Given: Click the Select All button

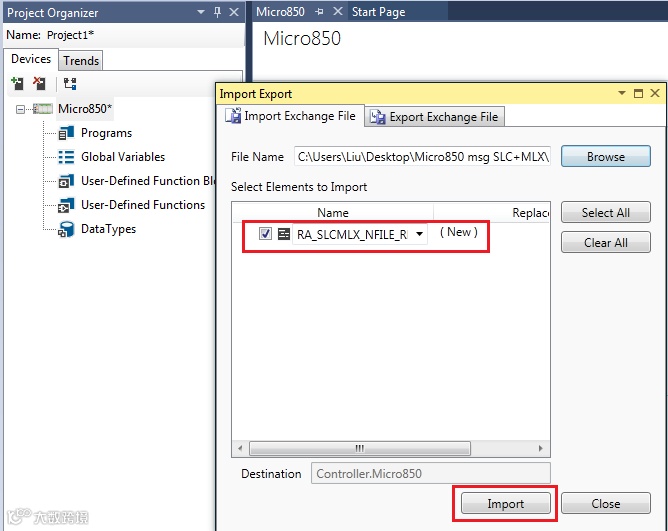Looking at the screenshot, I should tap(605, 212).
